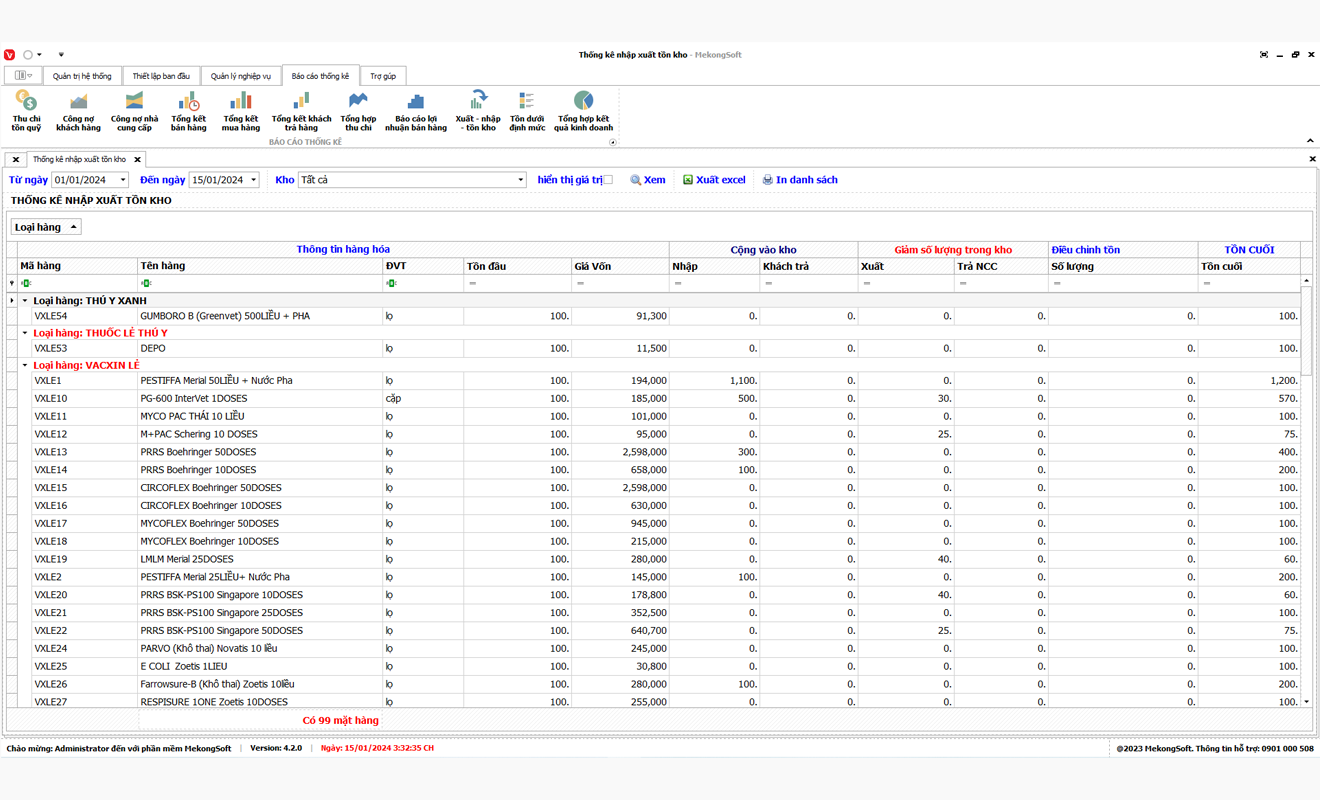The height and width of the screenshot is (800, 1320).
Task: Open Tồn dưới định mức report
Action: pos(527,111)
